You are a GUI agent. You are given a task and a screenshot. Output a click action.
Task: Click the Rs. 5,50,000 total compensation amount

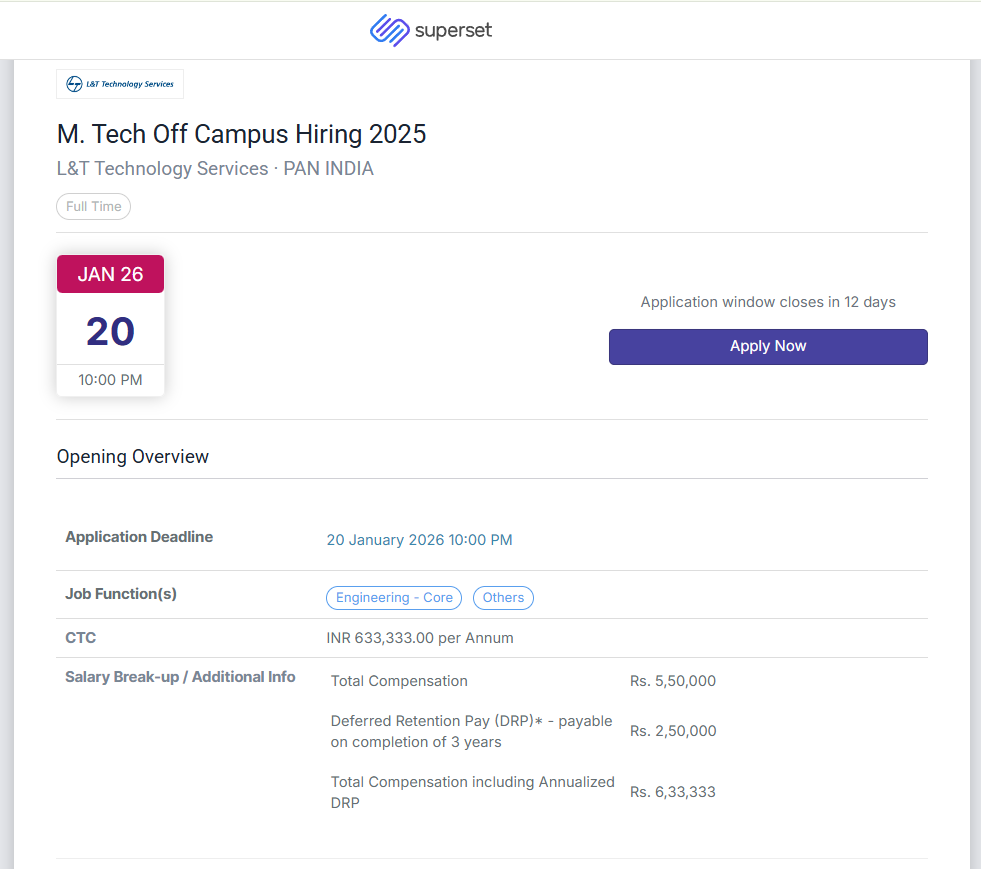pyautogui.click(x=672, y=681)
